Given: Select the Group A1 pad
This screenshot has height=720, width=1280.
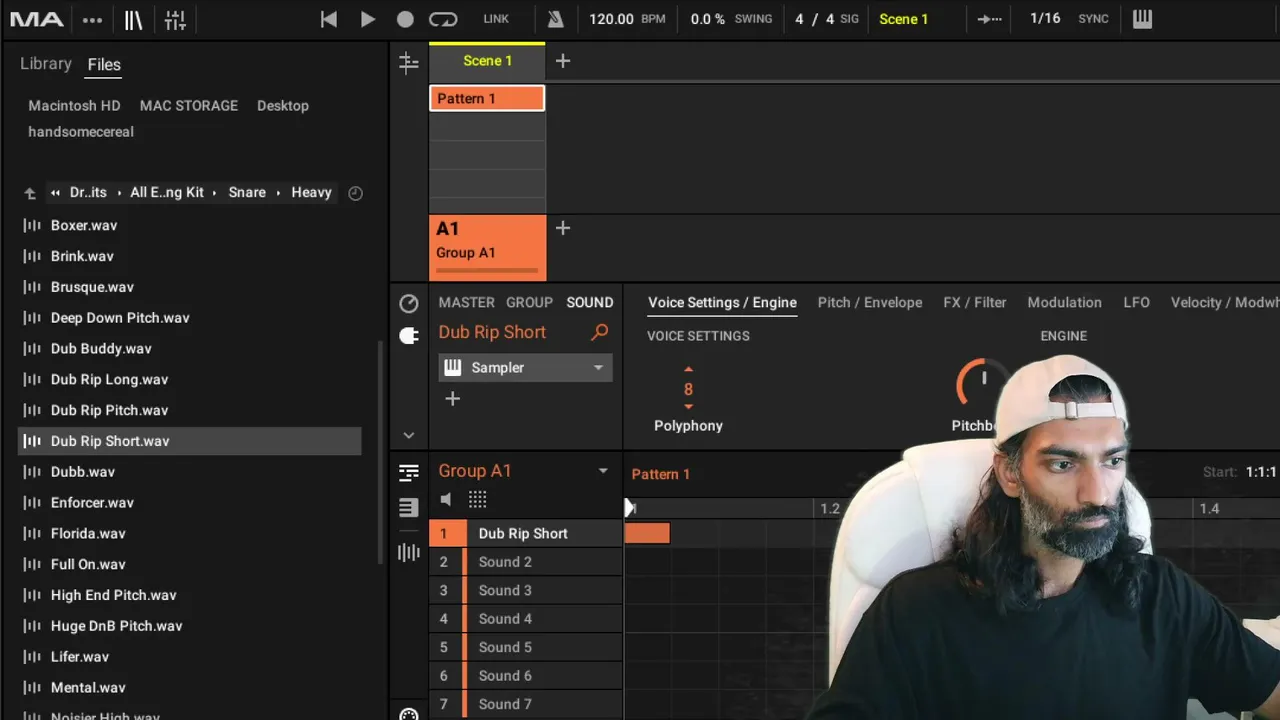Looking at the screenshot, I should pos(488,247).
